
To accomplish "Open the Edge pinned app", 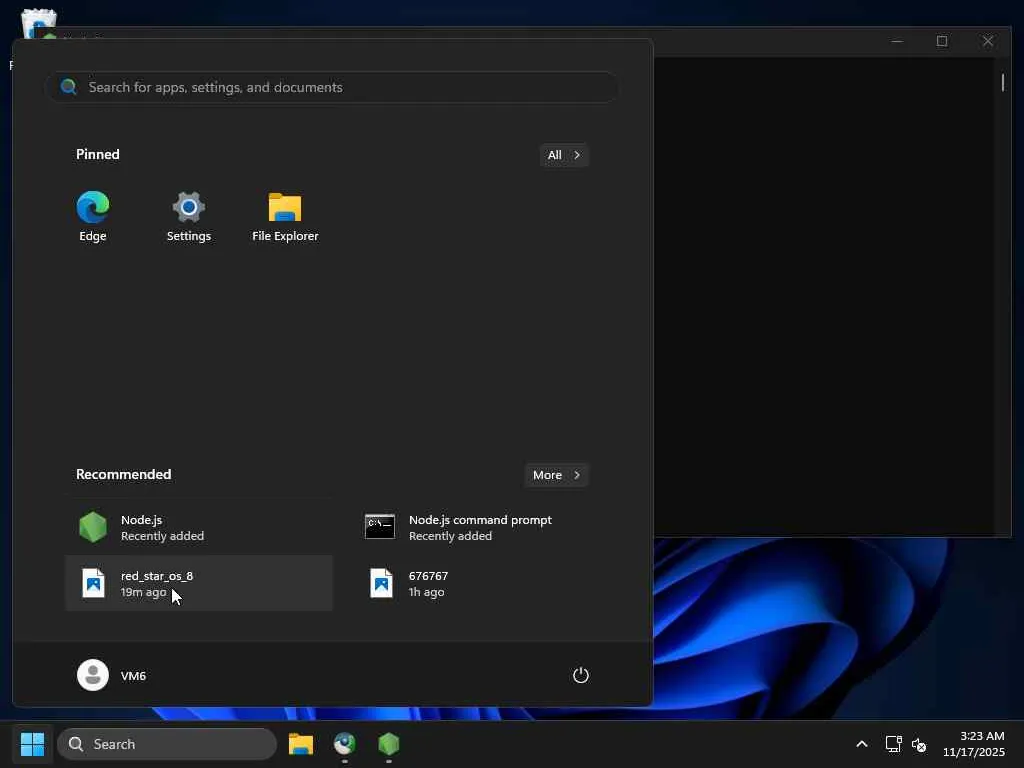I will 93,216.
